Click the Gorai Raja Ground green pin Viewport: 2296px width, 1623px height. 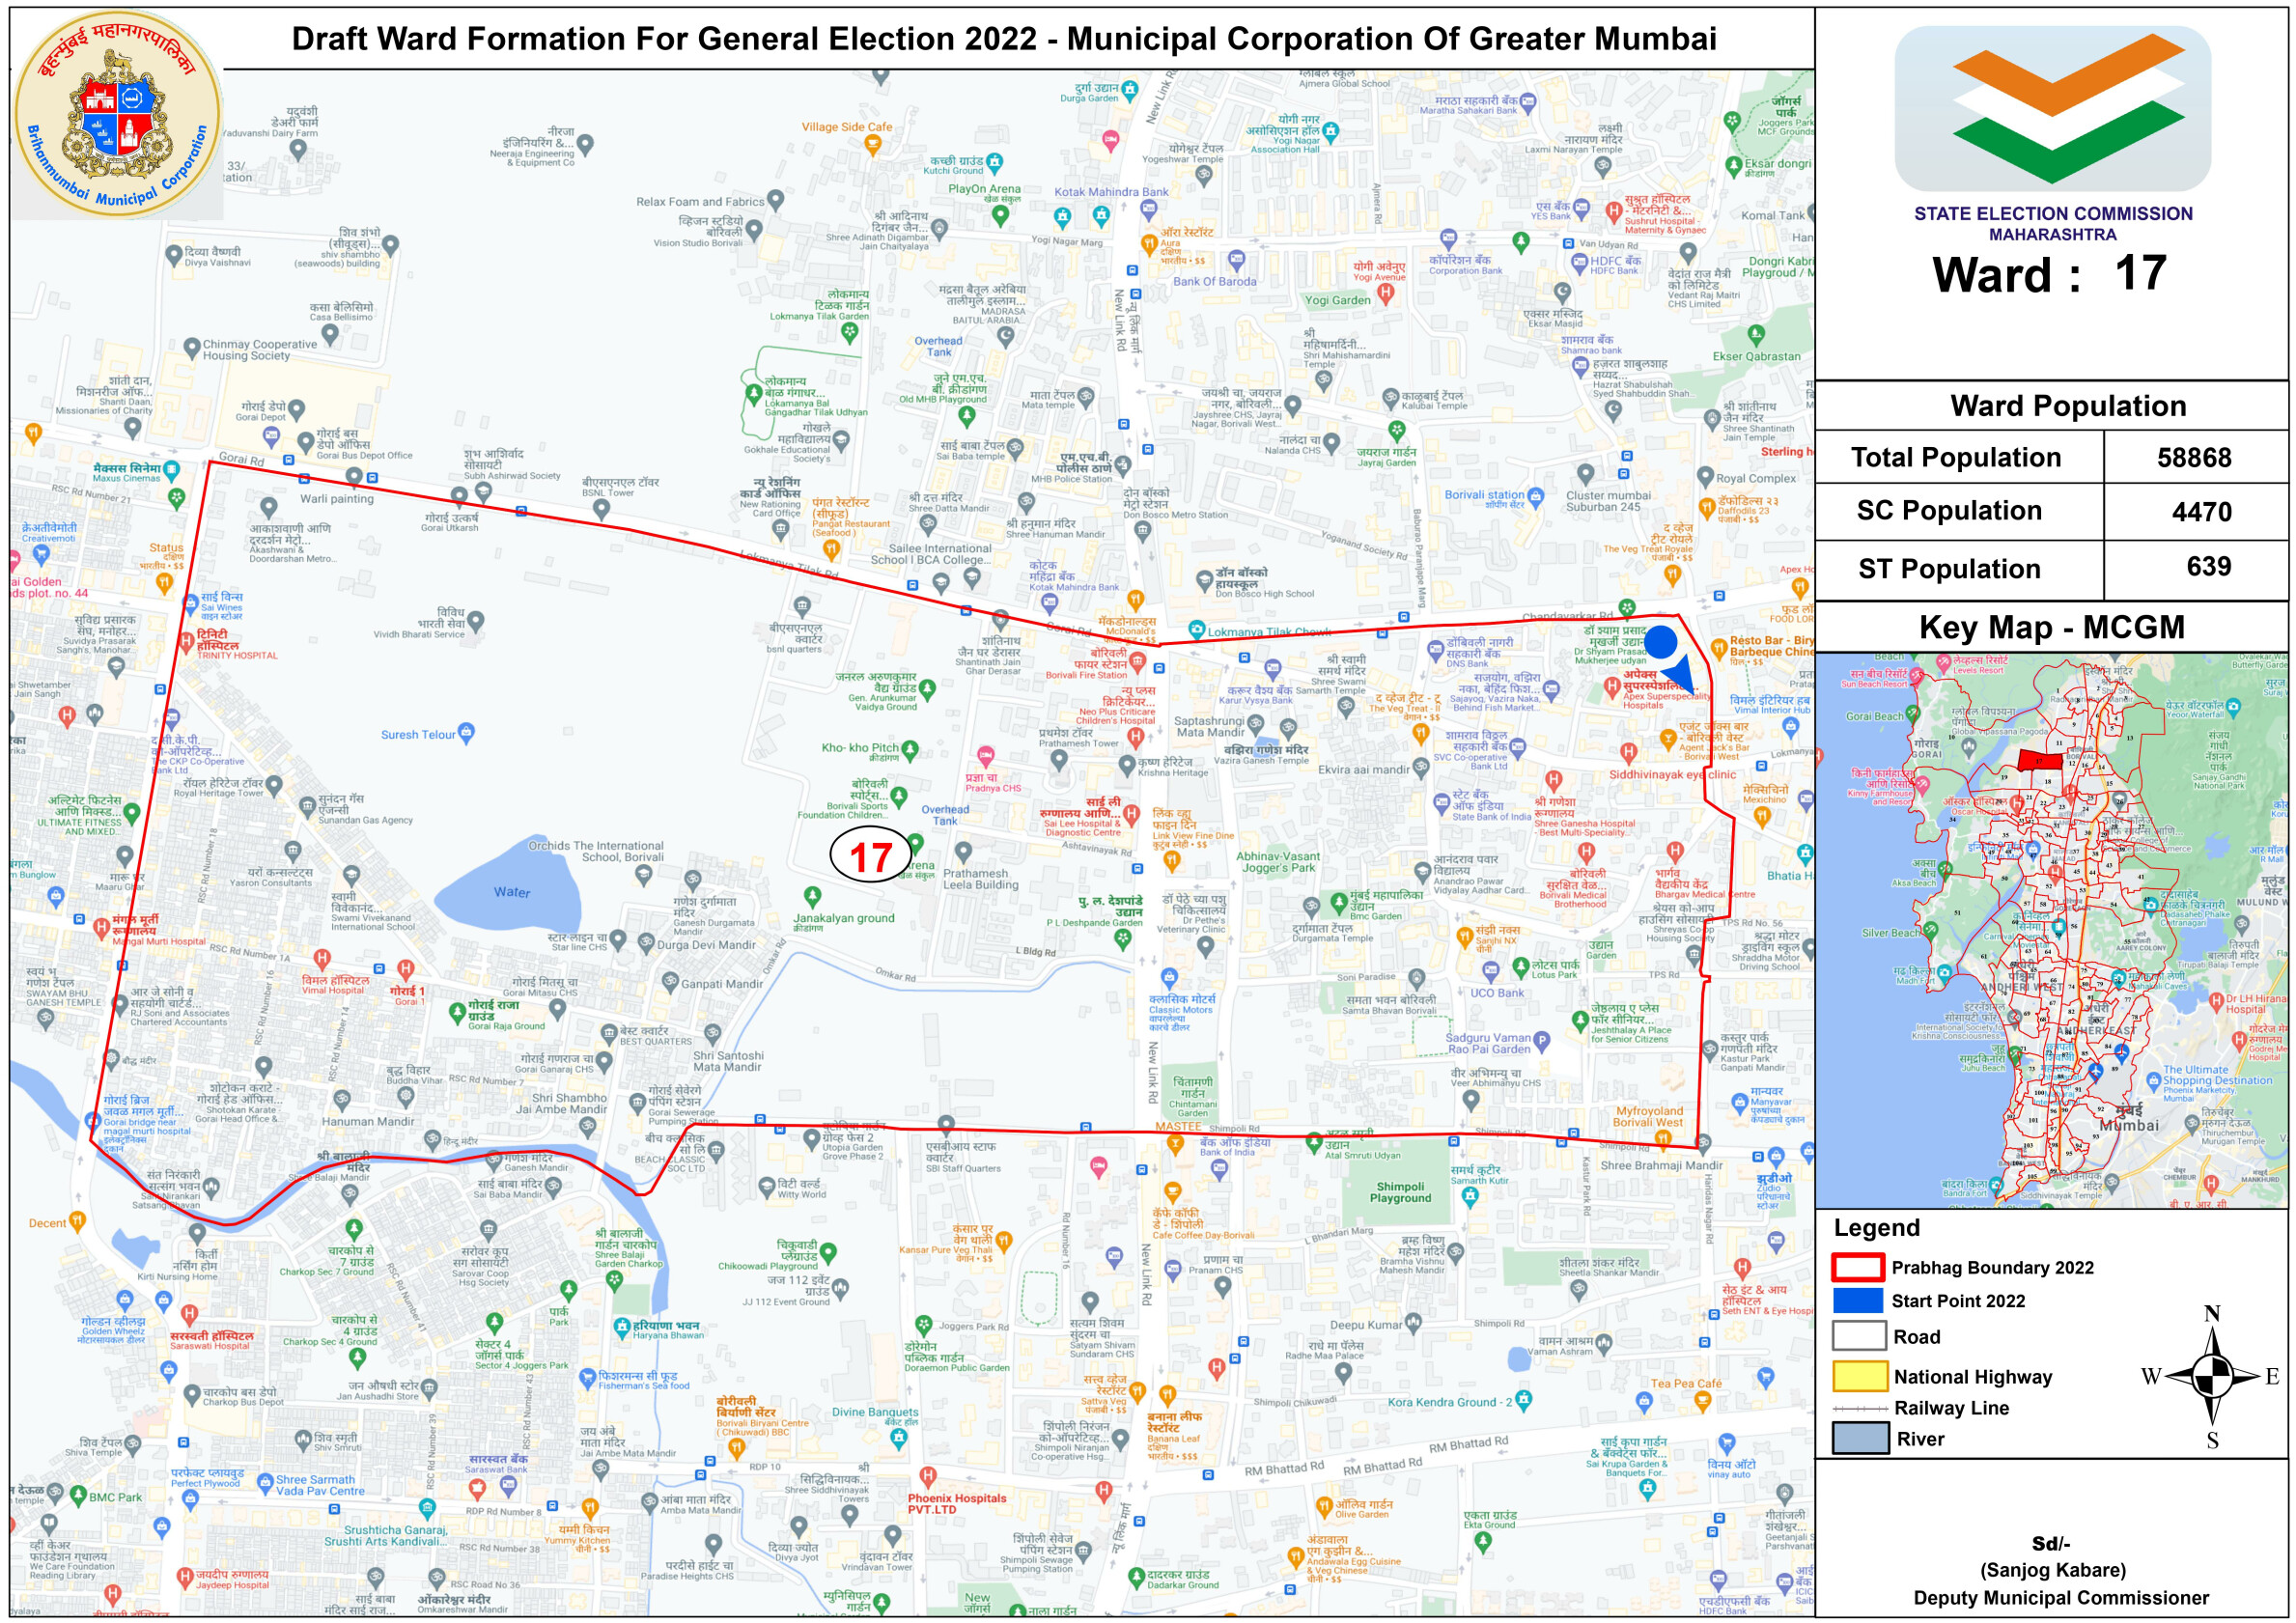pyautogui.click(x=457, y=1012)
